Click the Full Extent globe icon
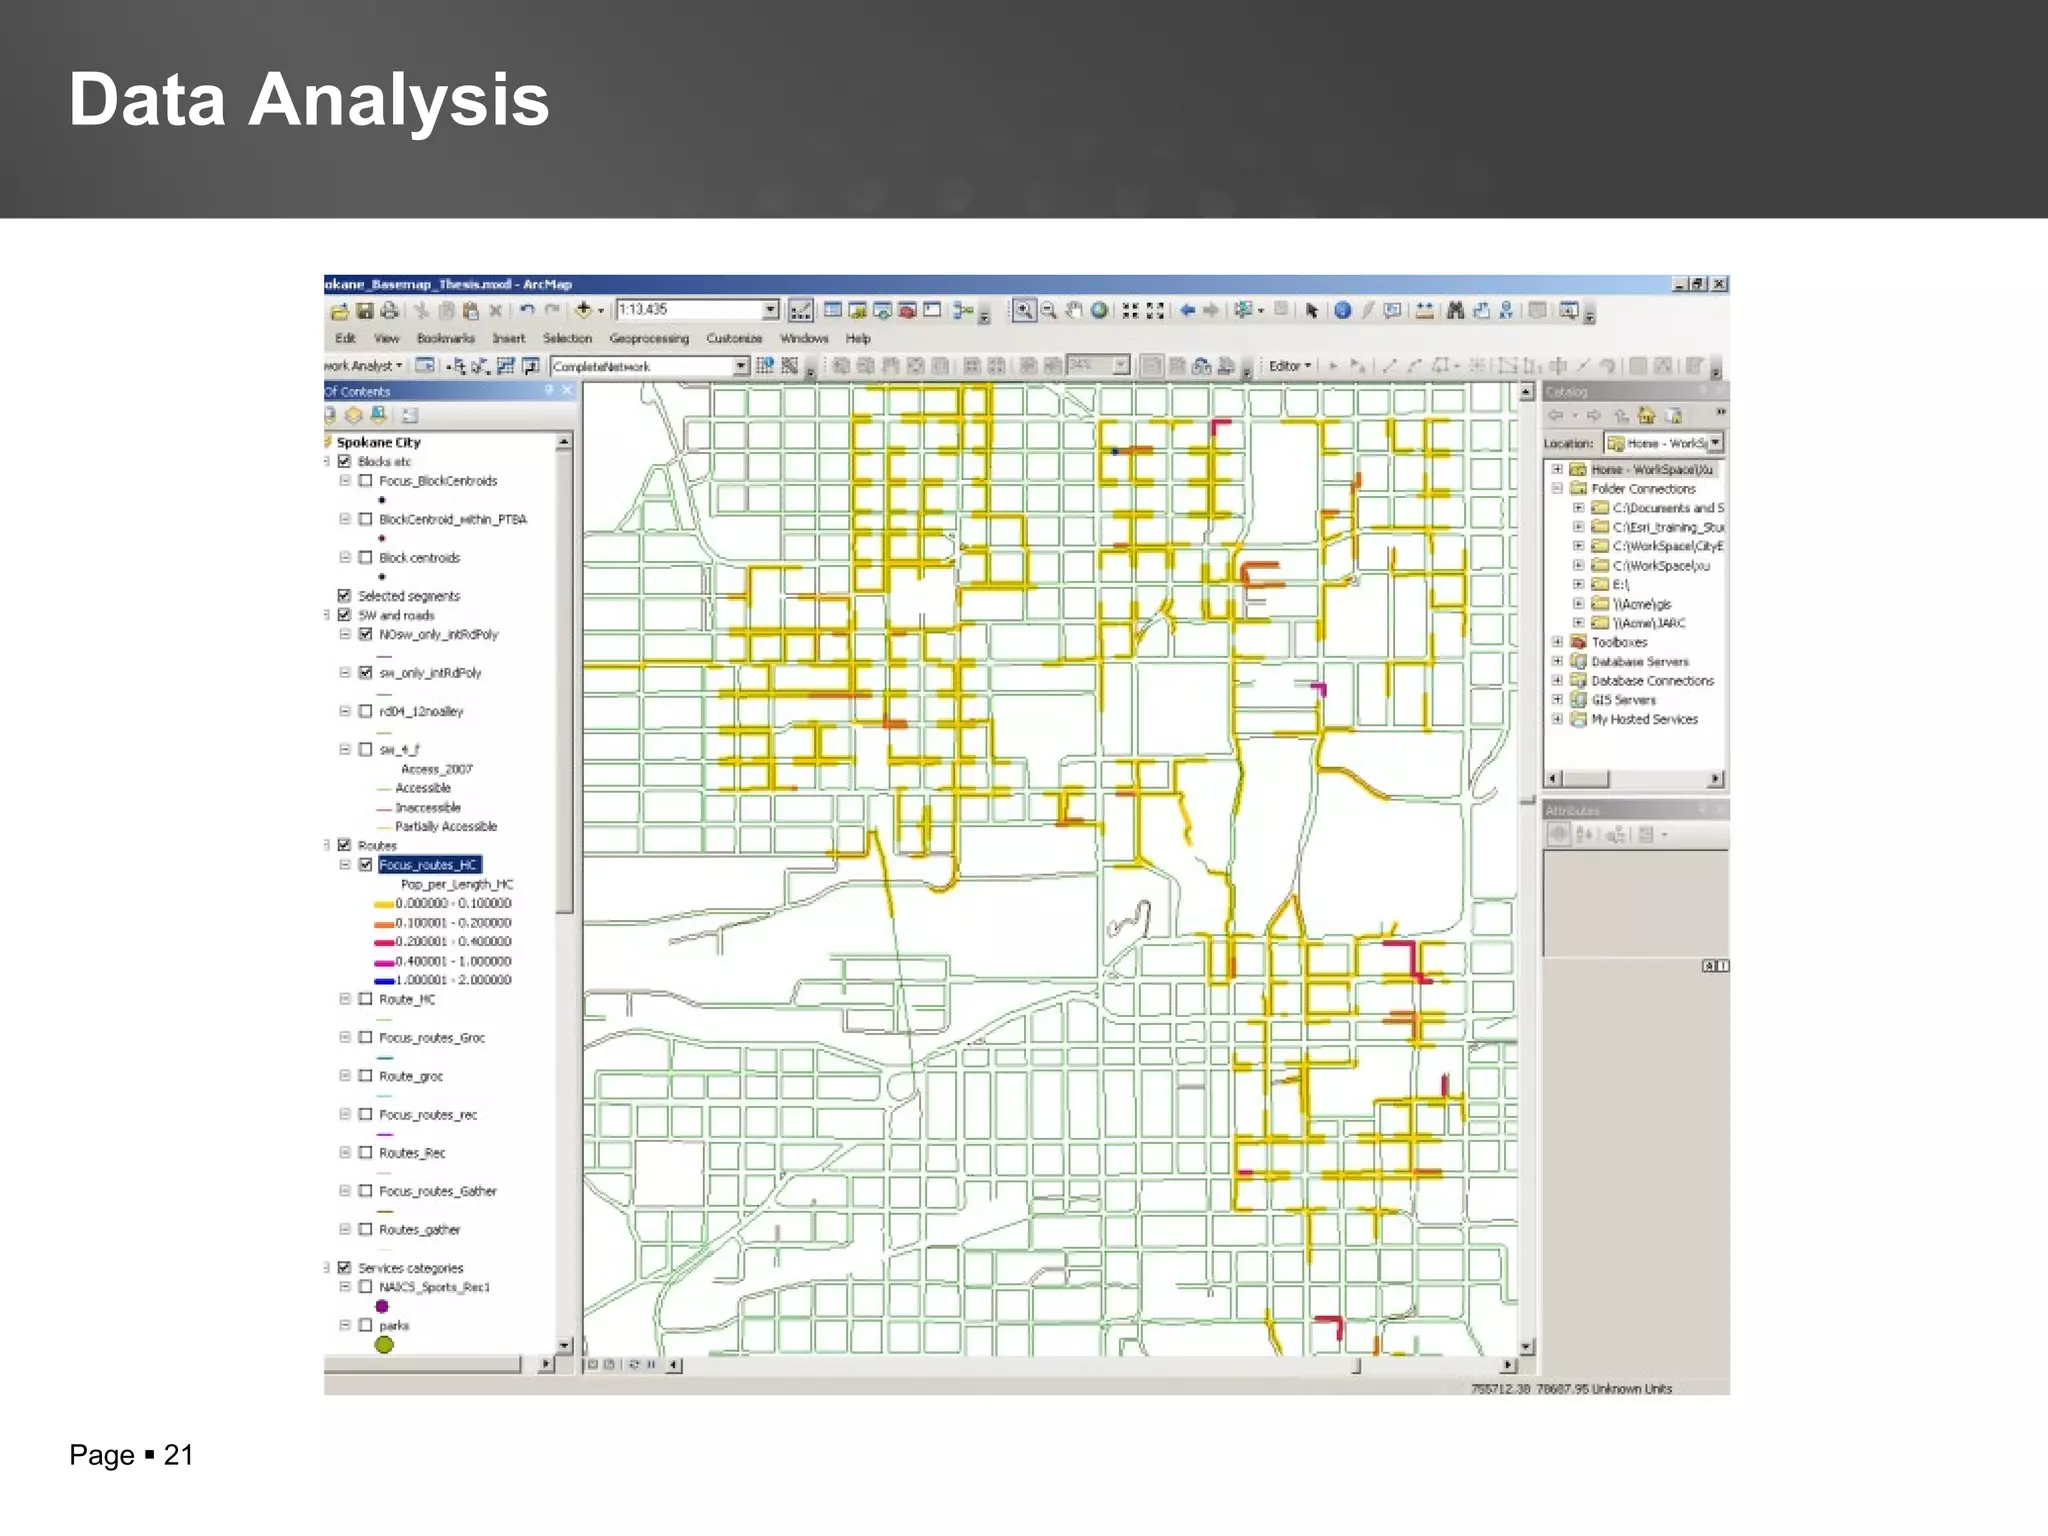Viewport: 2048px width, 1536px height. point(1099,311)
